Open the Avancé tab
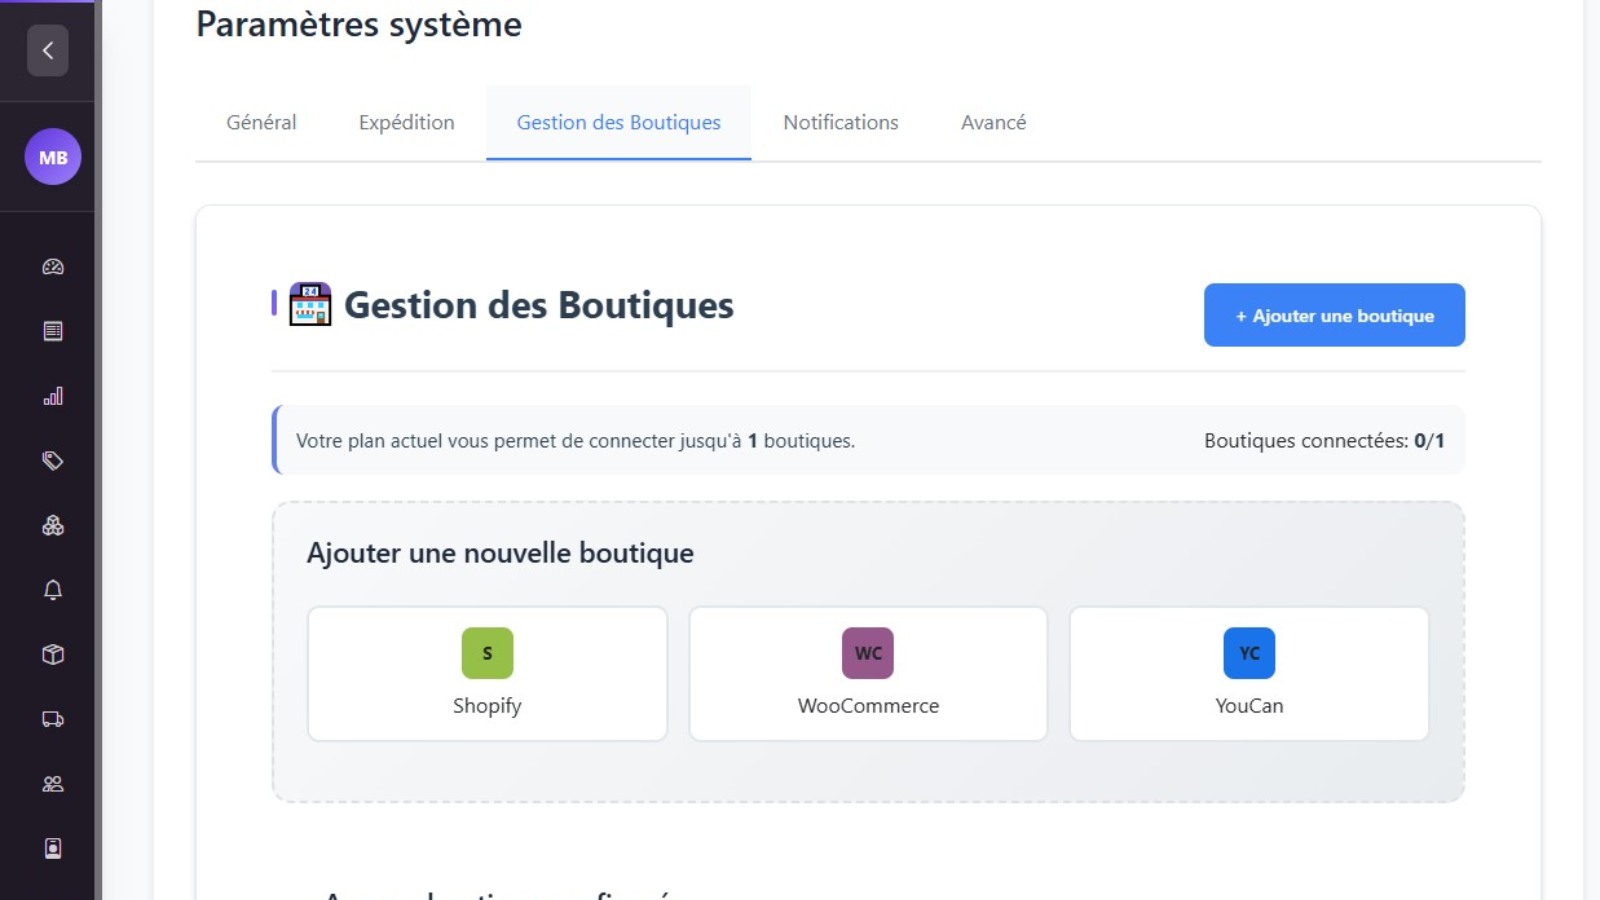The height and width of the screenshot is (900, 1600). click(993, 122)
